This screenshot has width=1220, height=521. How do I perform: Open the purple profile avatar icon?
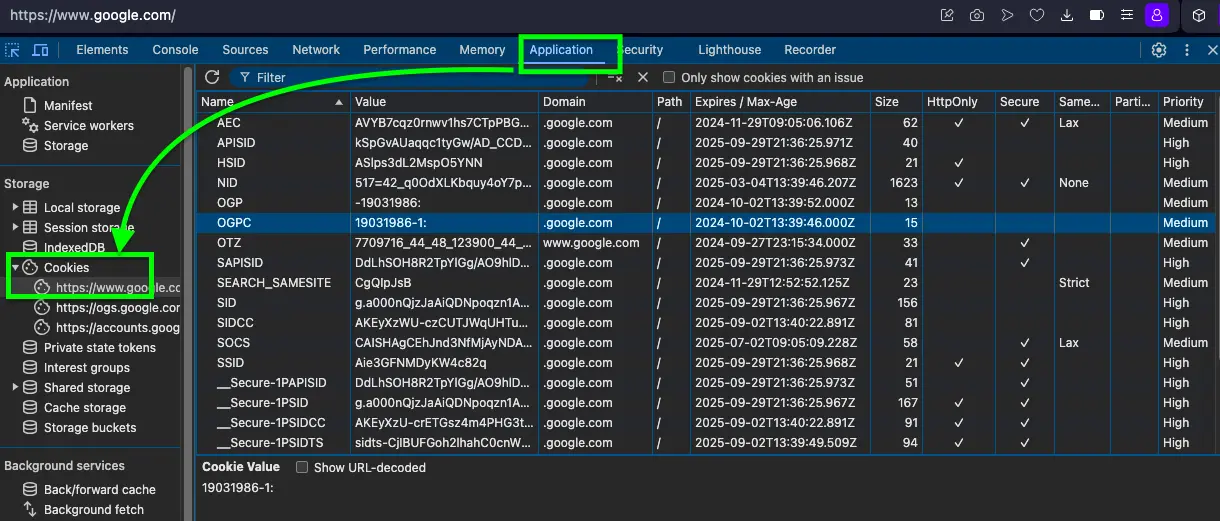1157,15
